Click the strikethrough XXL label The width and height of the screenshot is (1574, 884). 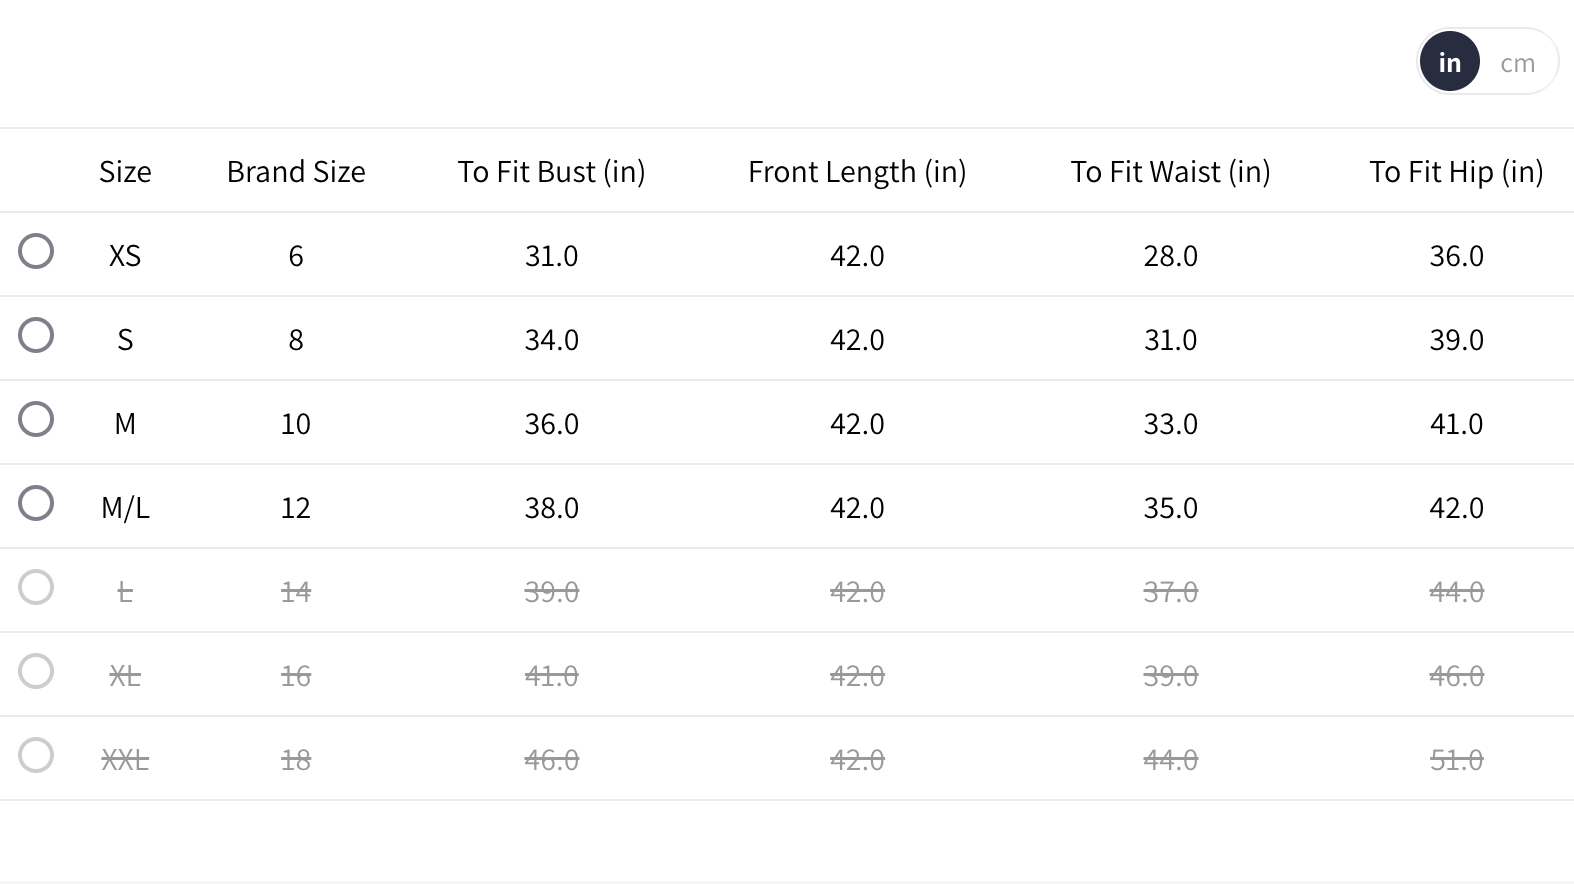pos(125,760)
